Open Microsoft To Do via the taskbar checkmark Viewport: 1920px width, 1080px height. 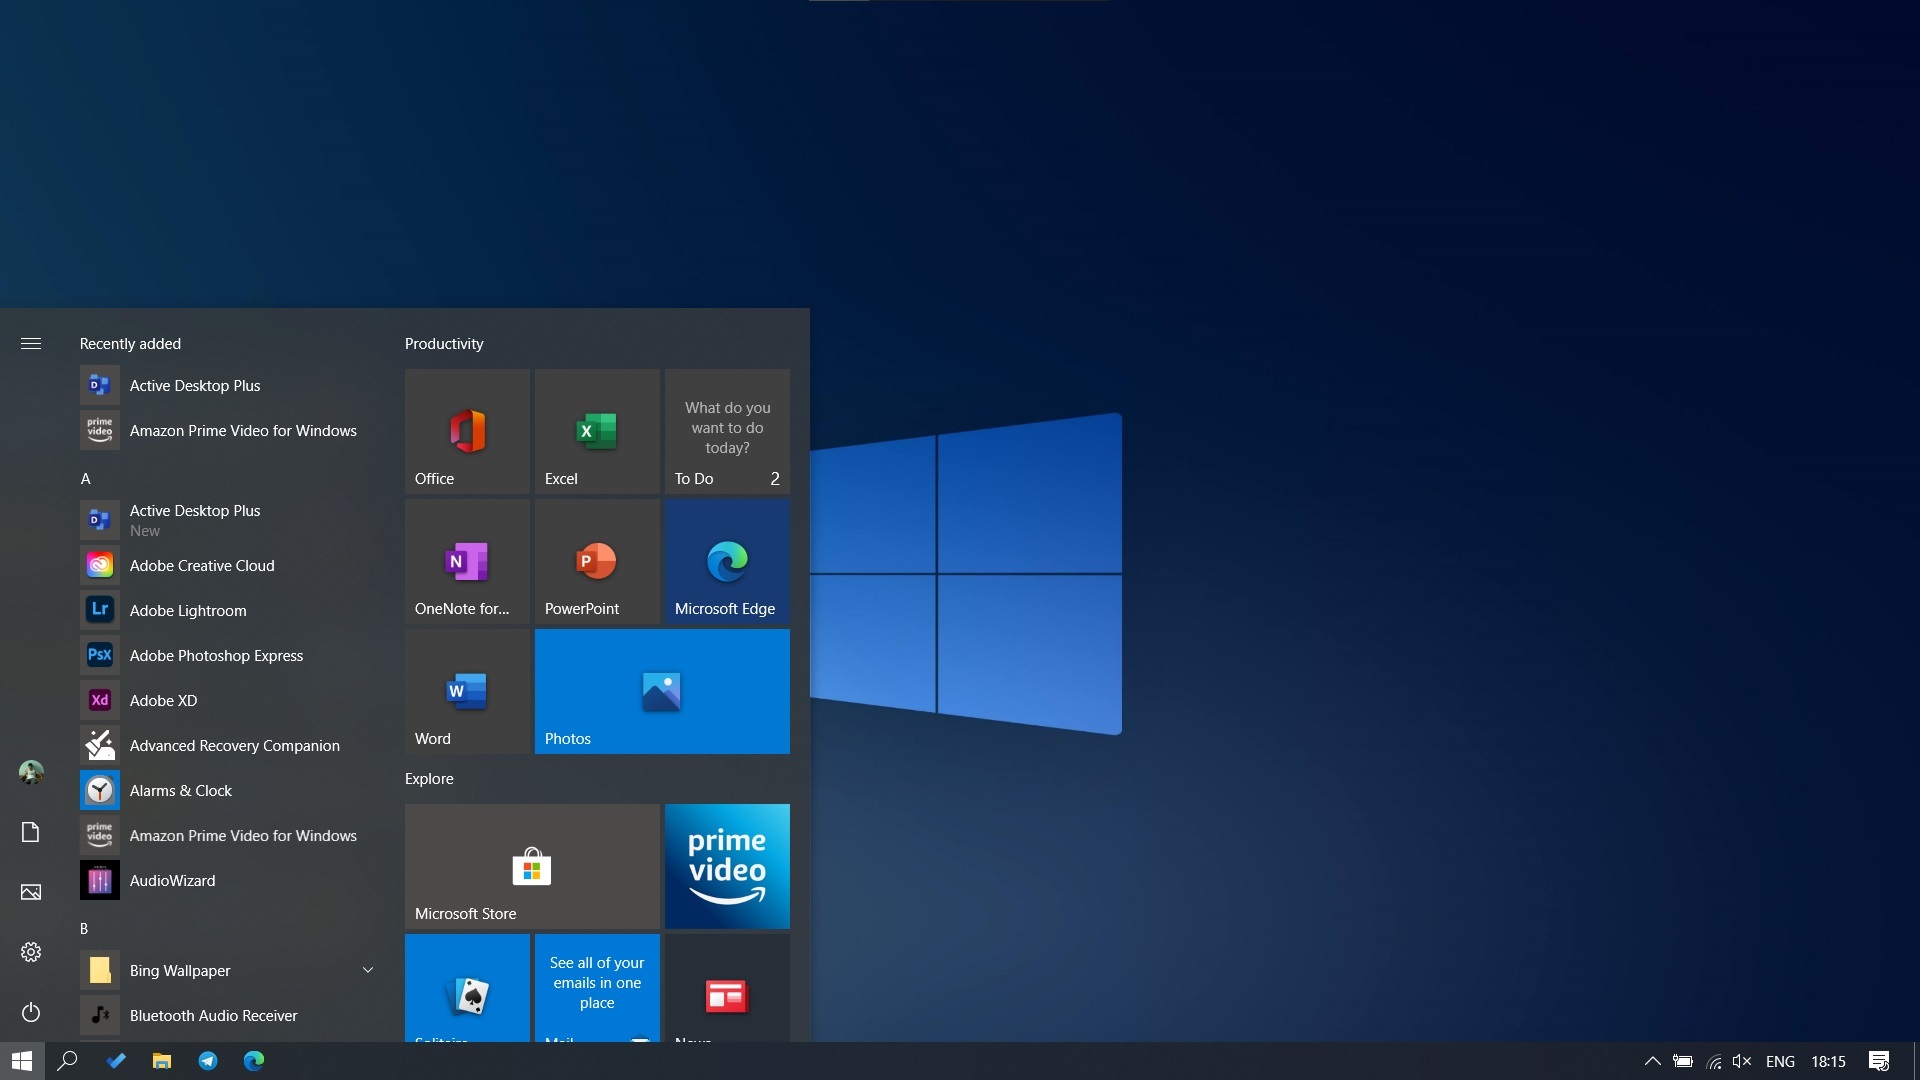pyautogui.click(x=115, y=1060)
